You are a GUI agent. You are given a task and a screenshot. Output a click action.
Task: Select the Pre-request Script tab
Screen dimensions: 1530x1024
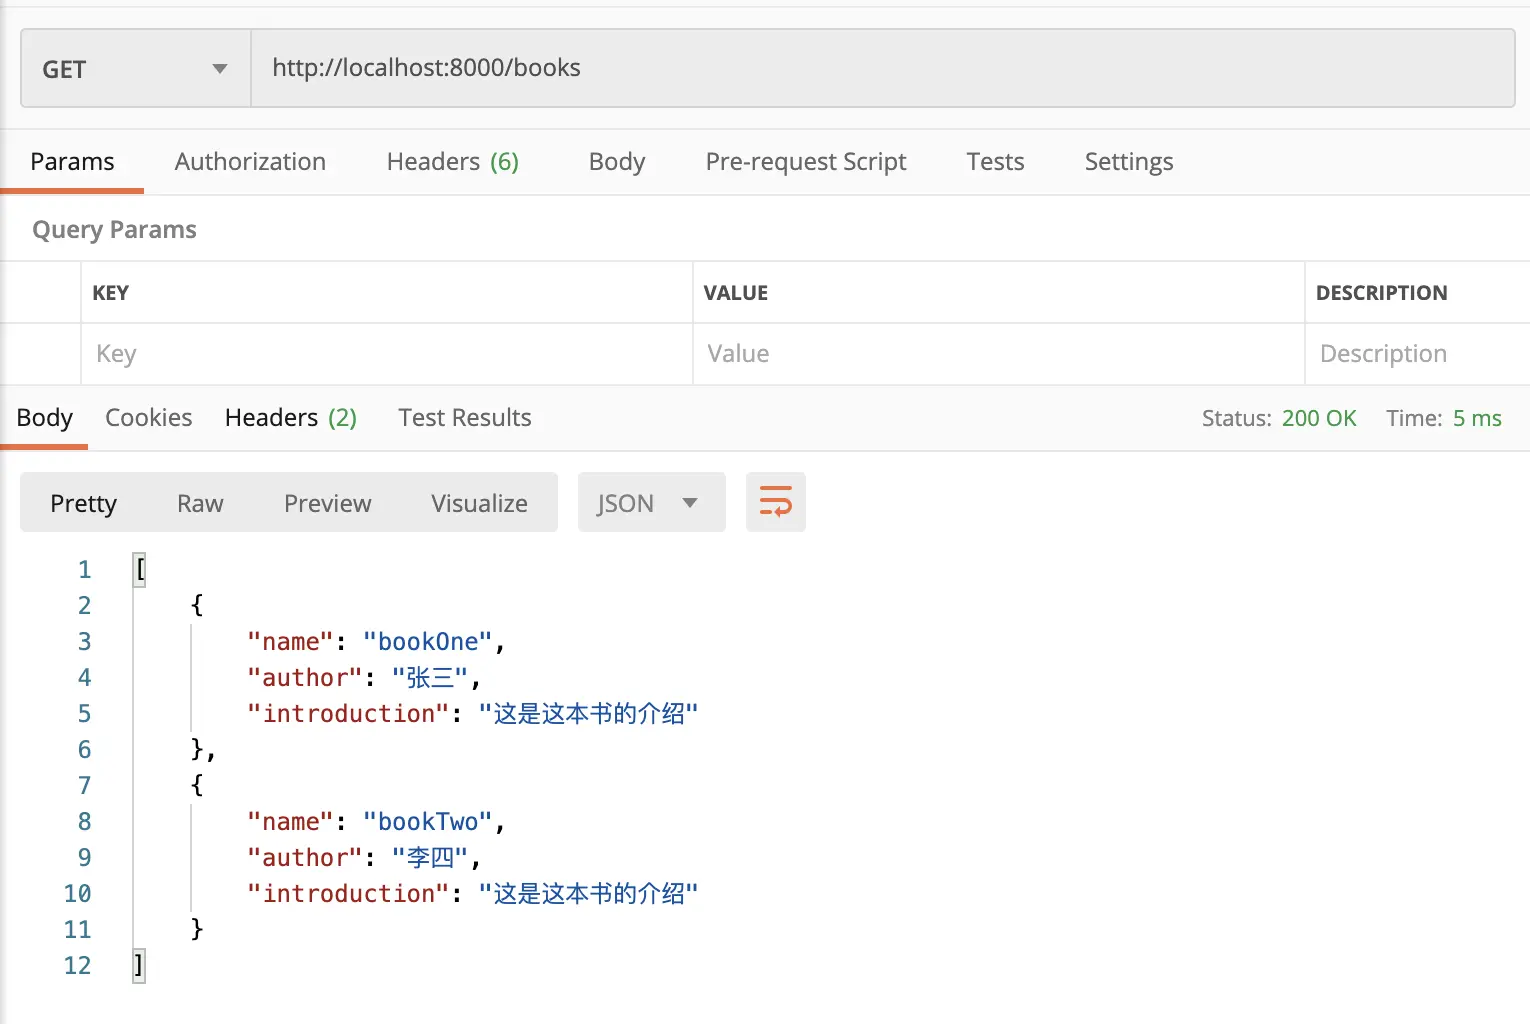pyautogui.click(x=805, y=162)
